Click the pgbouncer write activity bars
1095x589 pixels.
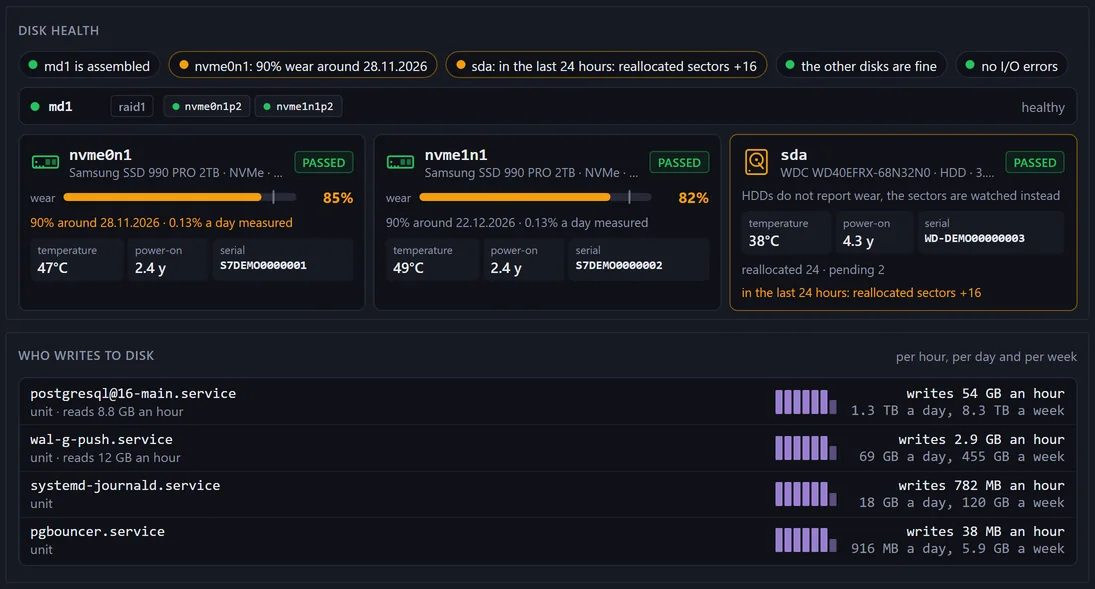[x=805, y=540]
